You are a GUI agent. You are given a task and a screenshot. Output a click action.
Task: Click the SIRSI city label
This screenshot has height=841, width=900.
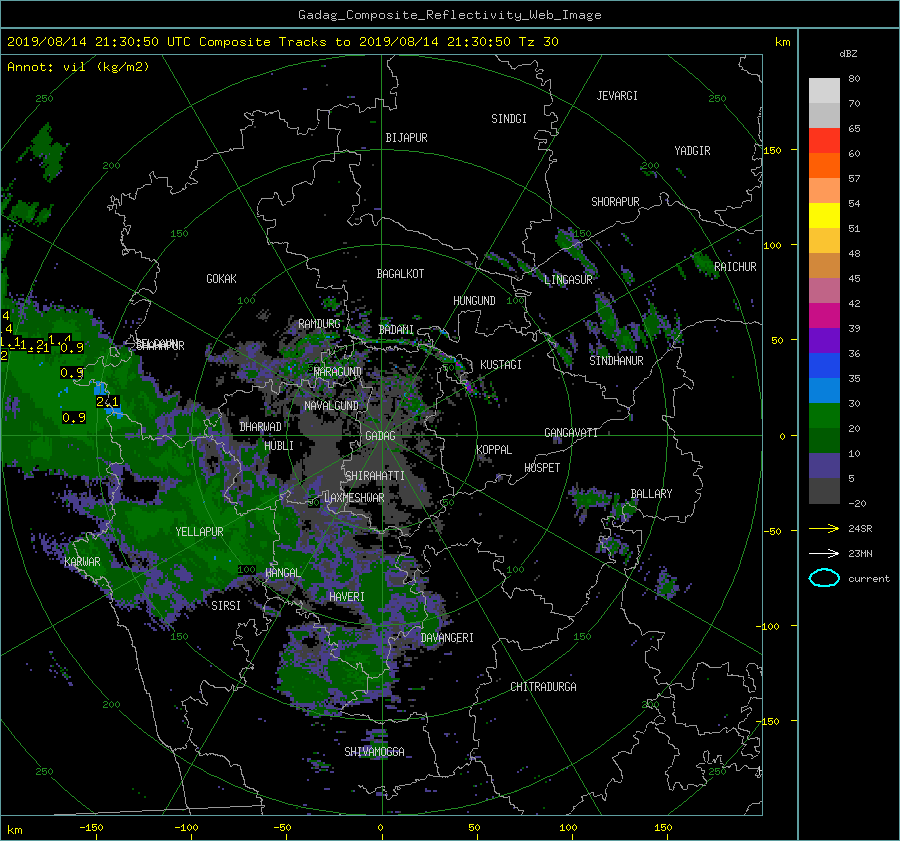coord(226,606)
